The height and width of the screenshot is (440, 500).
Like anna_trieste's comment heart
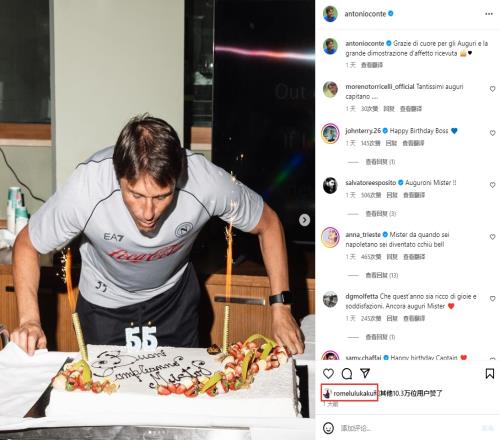pyautogui.click(x=492, y=237)
